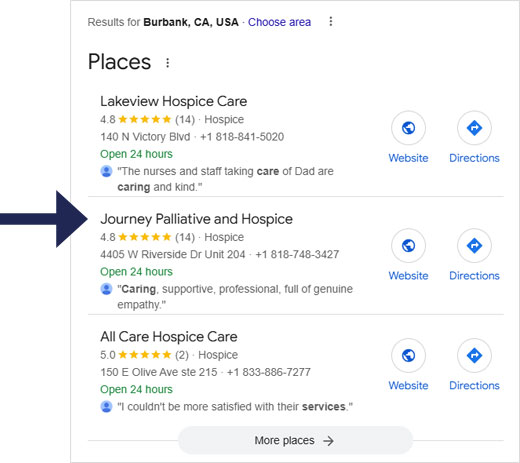520x463 pixels.
Task: Click the reviewer avatar on the All Care review
Action: (x=106, y=407)
